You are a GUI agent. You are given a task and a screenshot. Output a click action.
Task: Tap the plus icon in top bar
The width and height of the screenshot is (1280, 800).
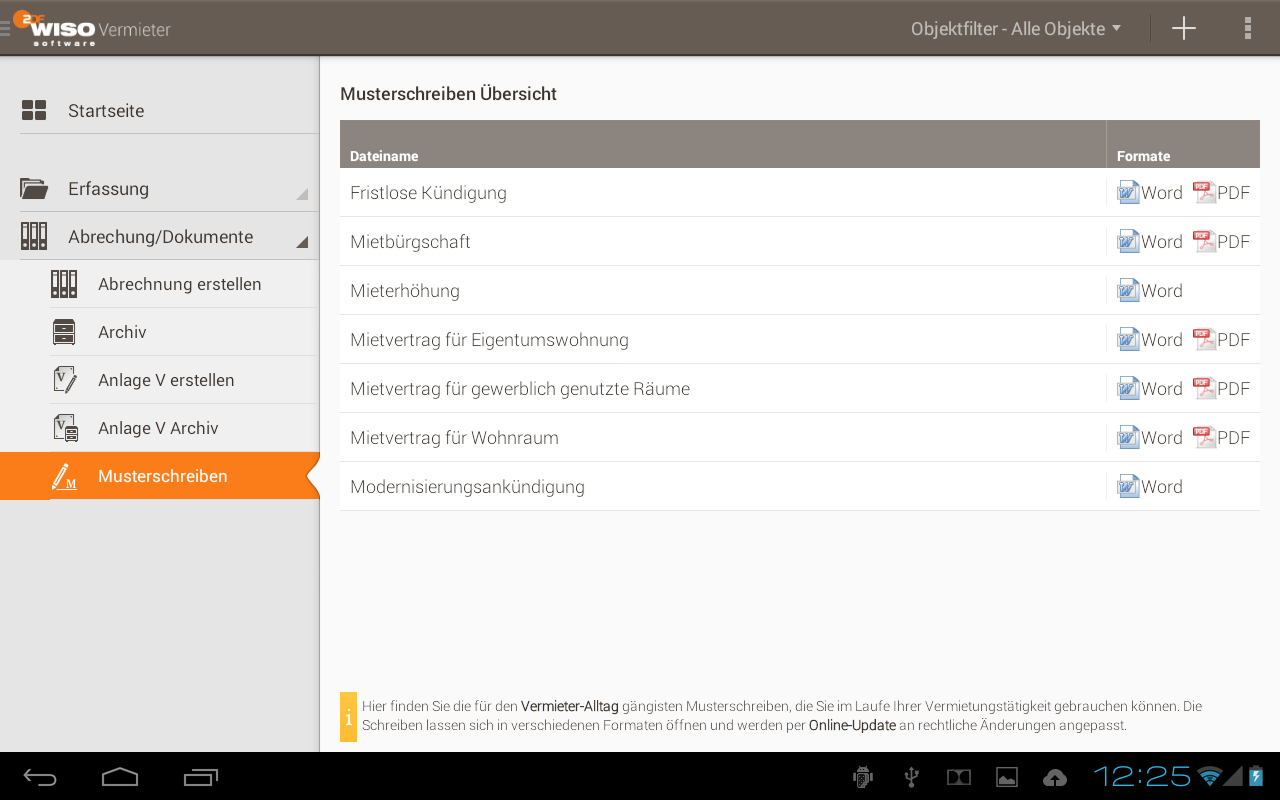(1184, 28)
